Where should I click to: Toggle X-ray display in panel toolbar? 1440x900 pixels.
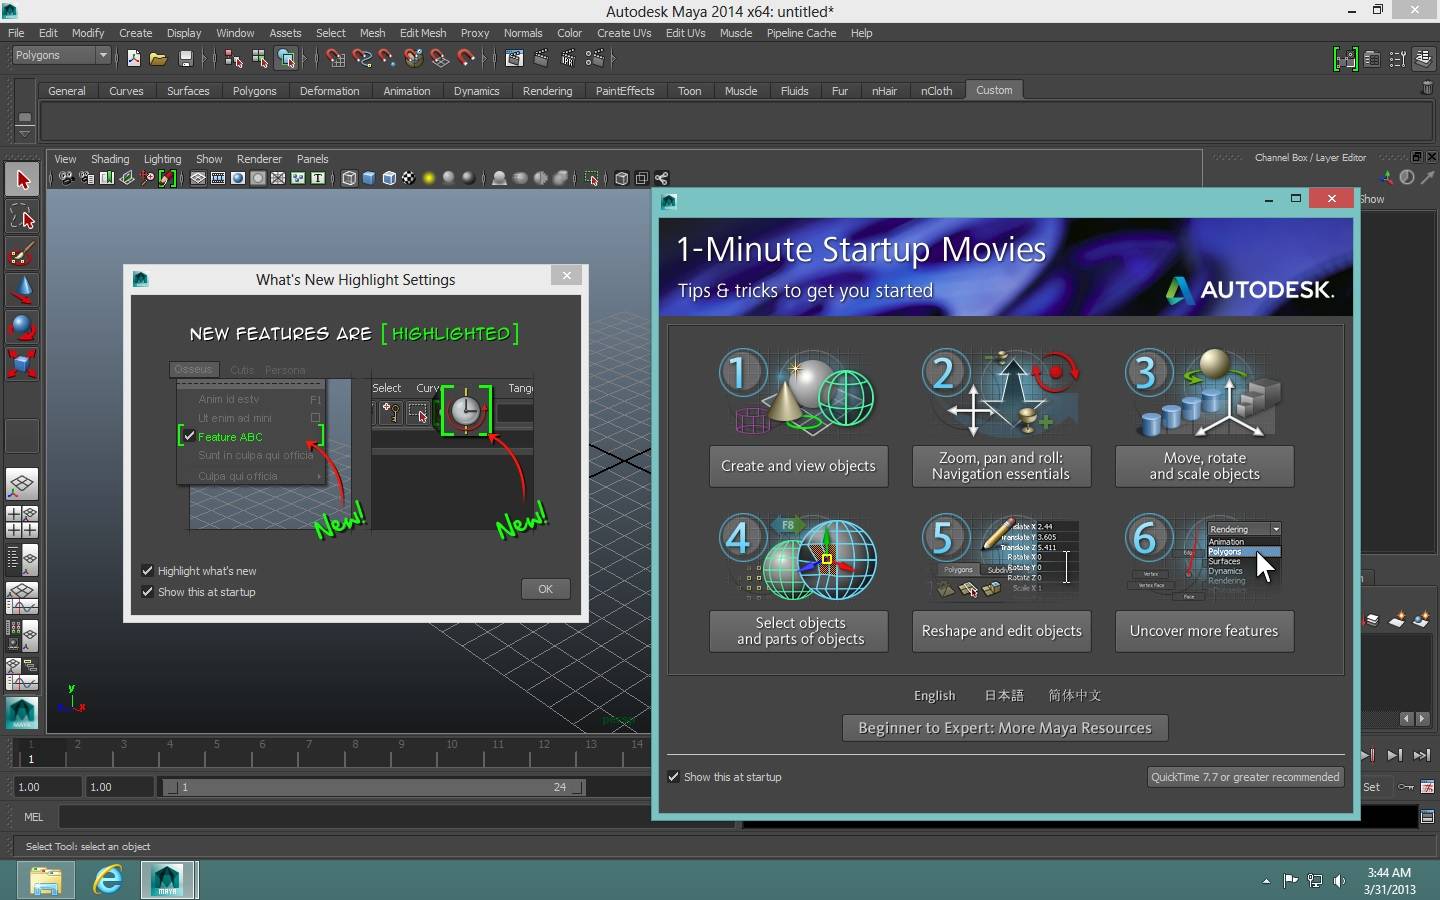[621, 179]
